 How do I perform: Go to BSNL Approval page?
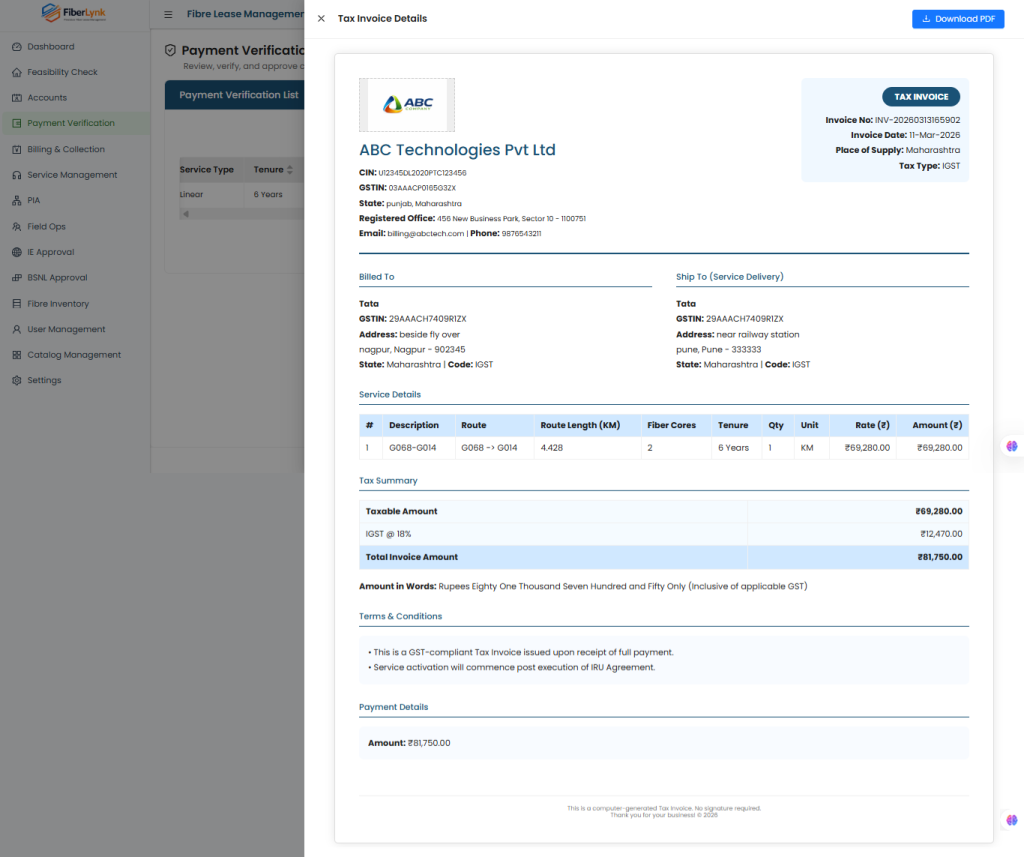pos(57,278)
